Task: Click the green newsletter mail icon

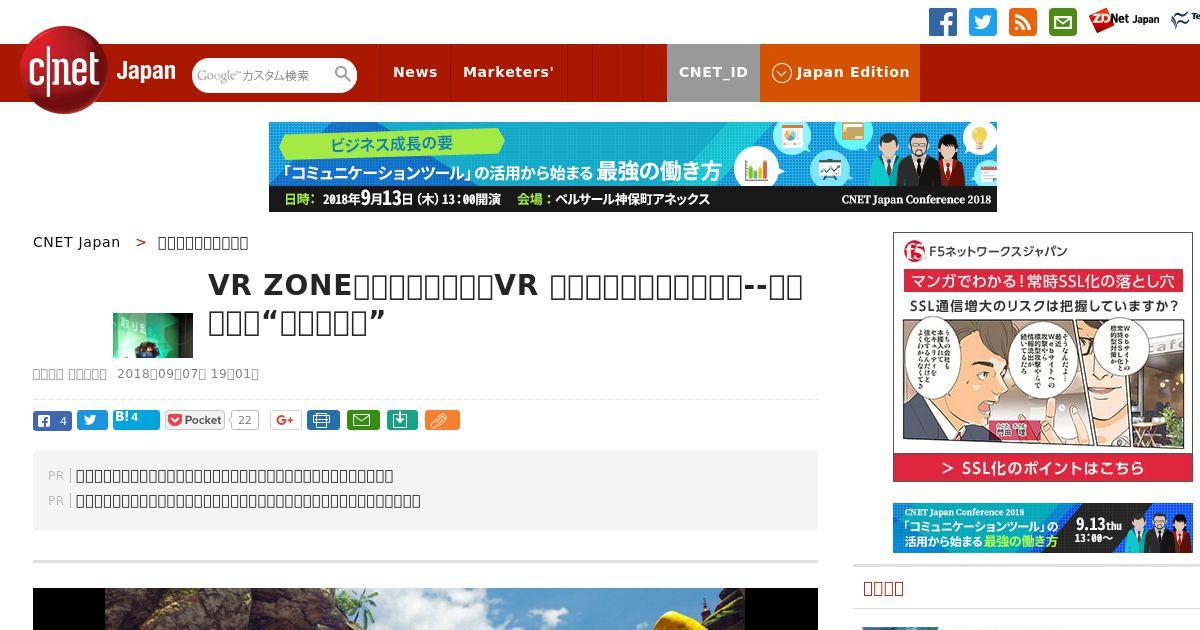Action: tap(1063, 22)
